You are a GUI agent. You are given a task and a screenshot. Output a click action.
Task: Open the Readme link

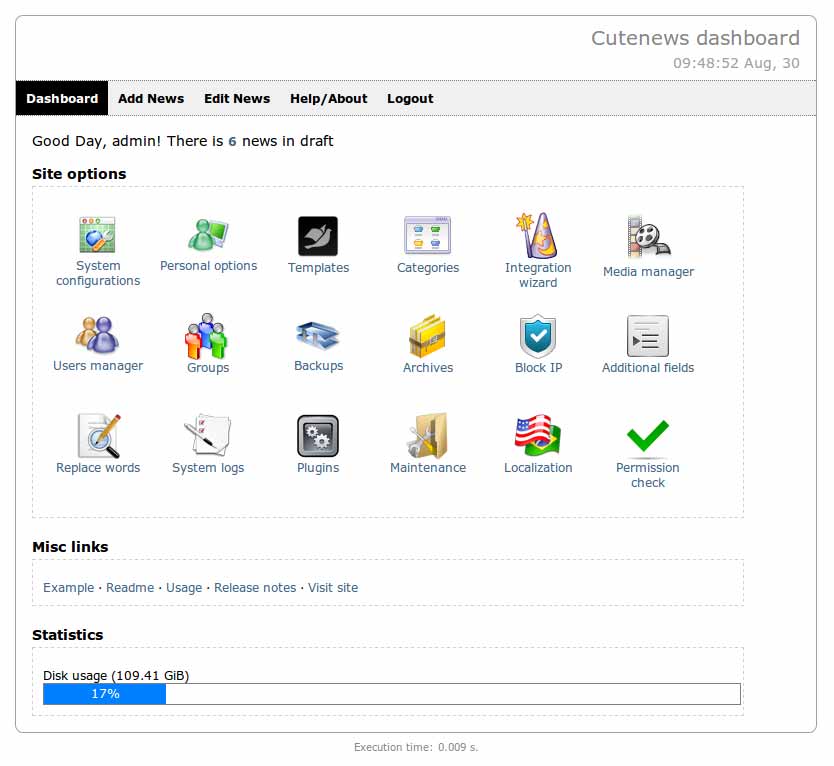tap(130, 588)
